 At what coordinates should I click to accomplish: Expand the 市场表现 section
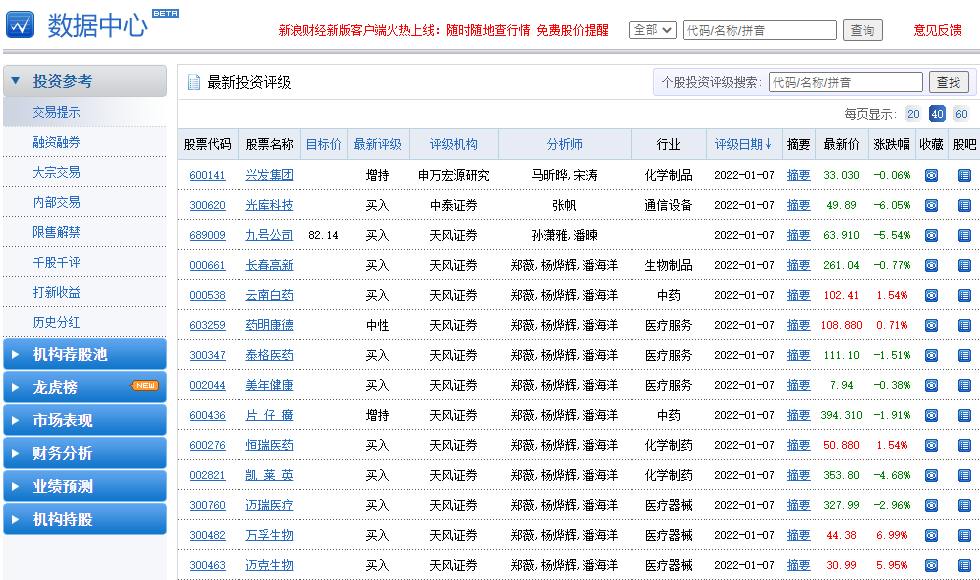coord(85,420)
